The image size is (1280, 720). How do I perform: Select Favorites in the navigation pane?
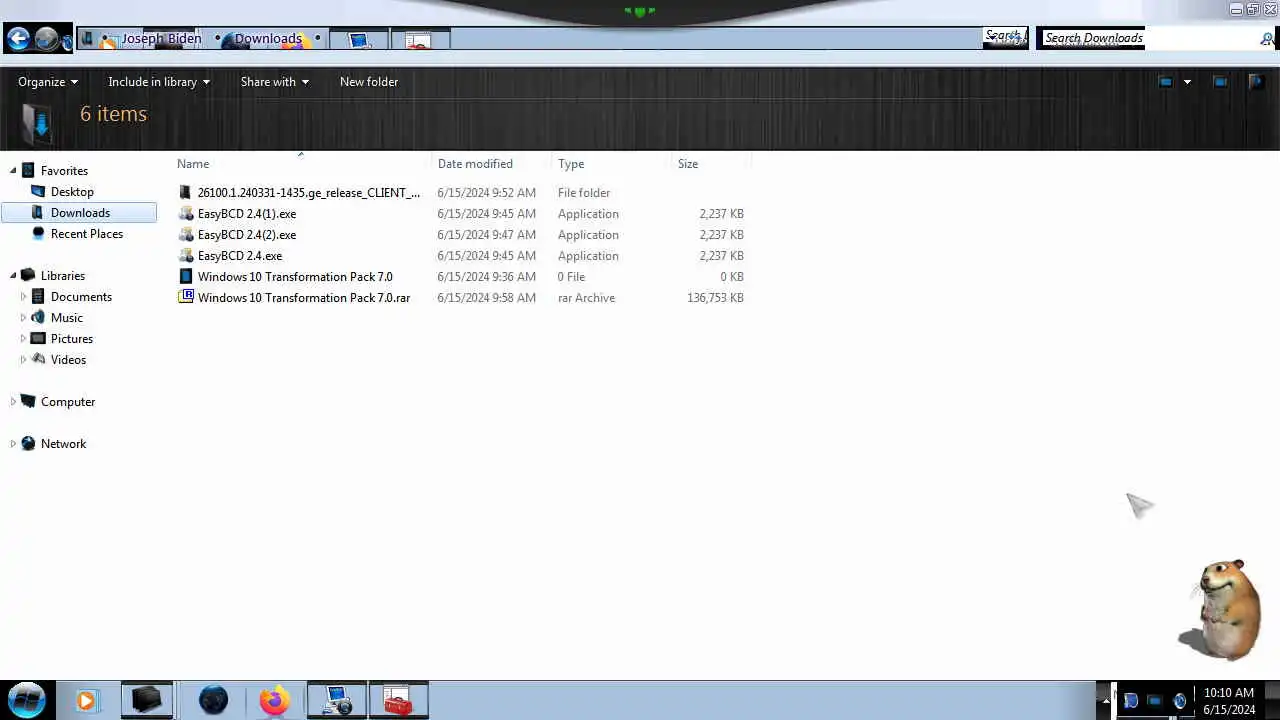64,171
